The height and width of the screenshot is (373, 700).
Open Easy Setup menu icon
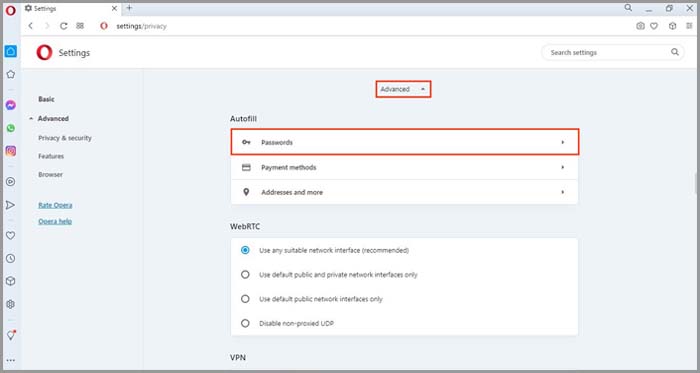coord(689,26)
